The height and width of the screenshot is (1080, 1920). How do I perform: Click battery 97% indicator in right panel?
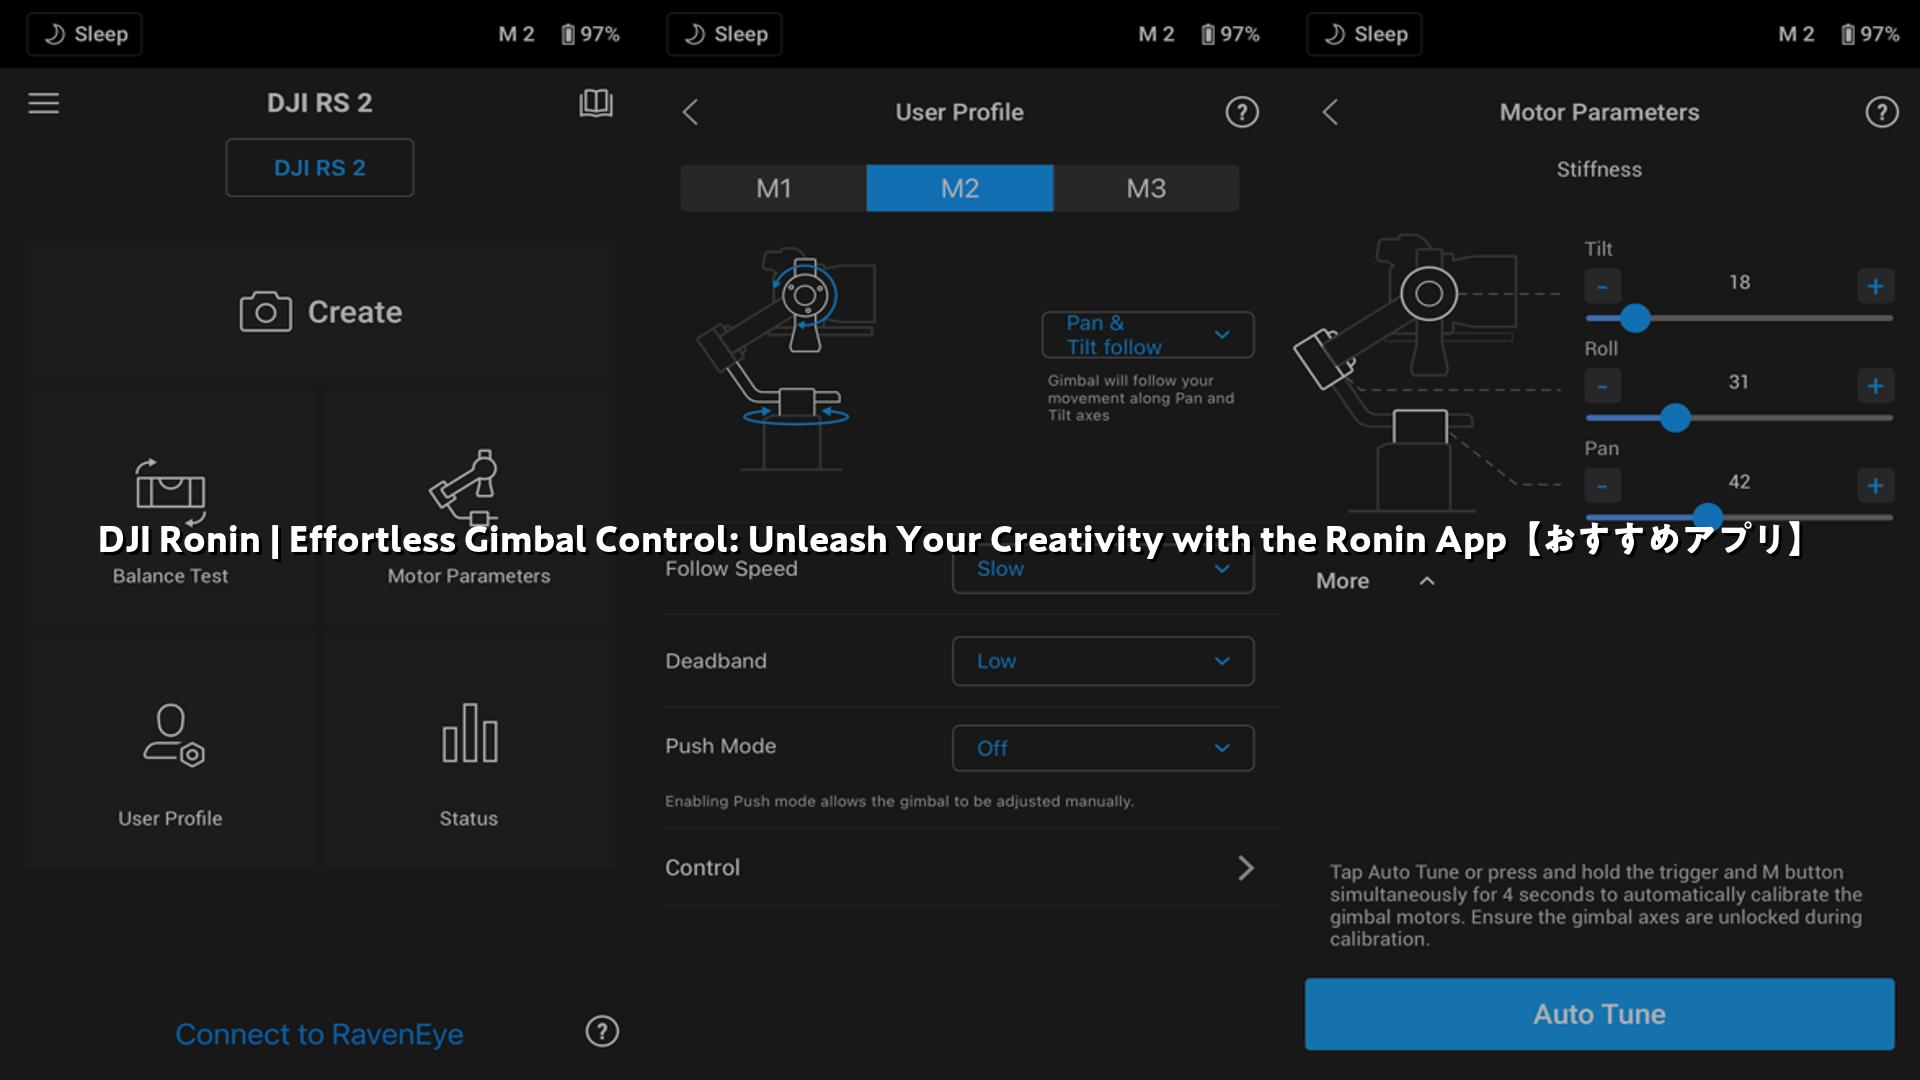tap(1870, 34)
